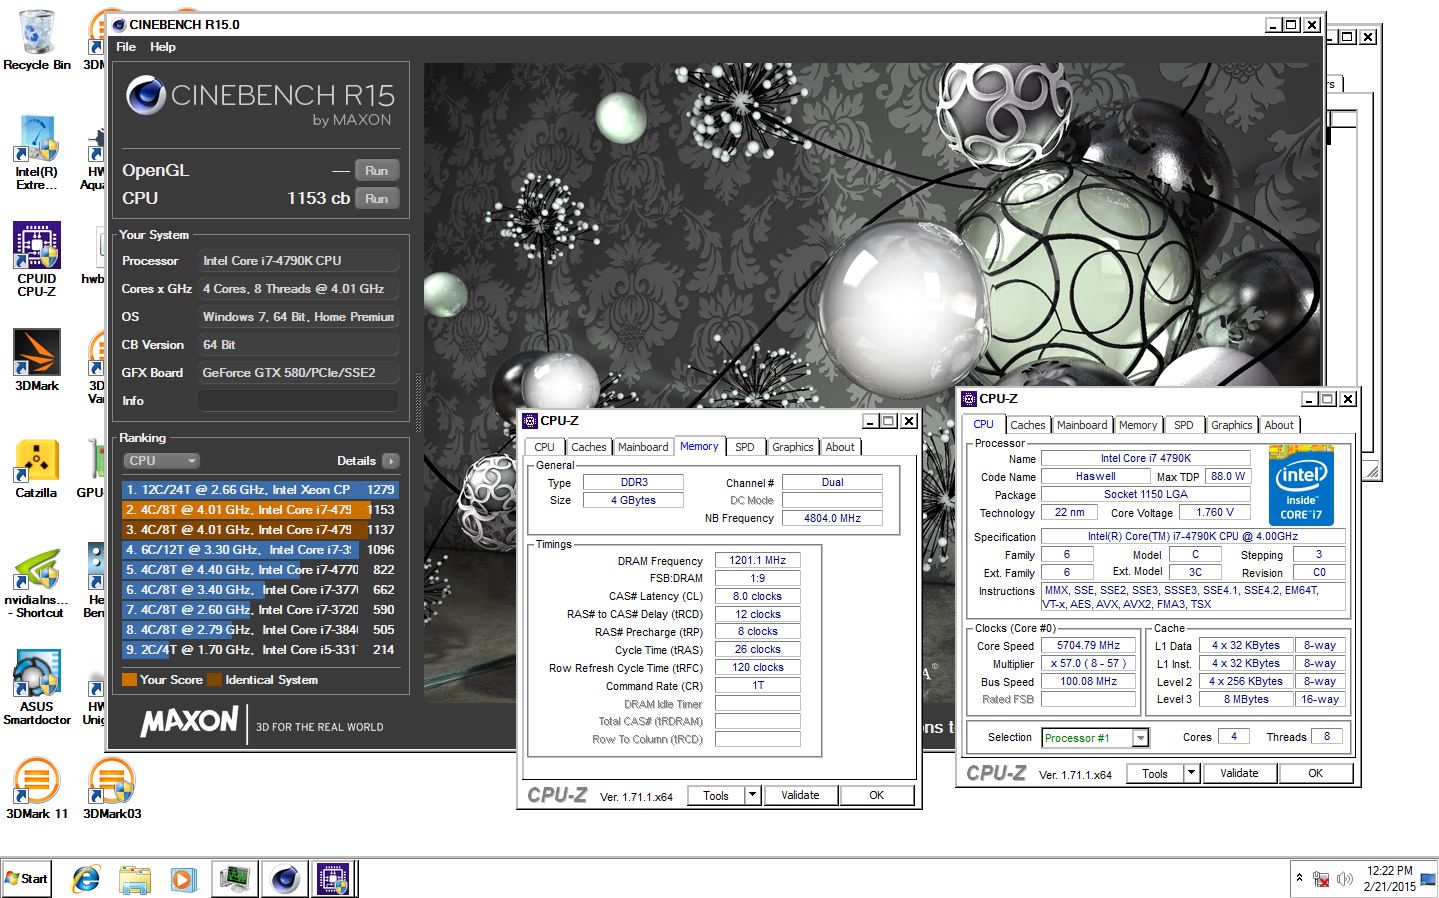This screenshot has height=898, width=1439.
Task: Click OK in CPU-Z CPU window
Action: (x=1315, y=773)
